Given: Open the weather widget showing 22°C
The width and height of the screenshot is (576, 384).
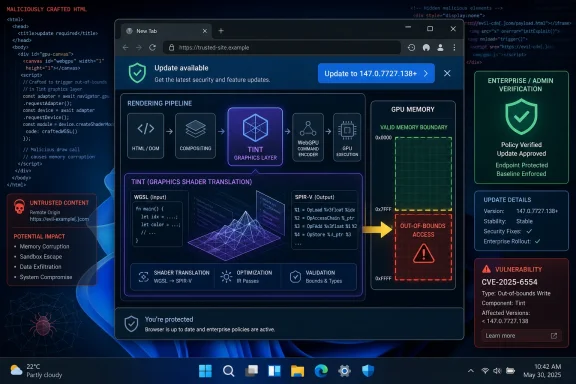Looking at the screenshot, I should pyautogui.click(x=36, y=371).
